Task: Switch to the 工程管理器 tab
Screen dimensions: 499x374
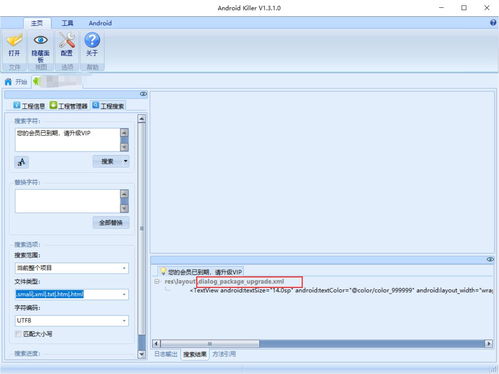Action: coord(69,106)
